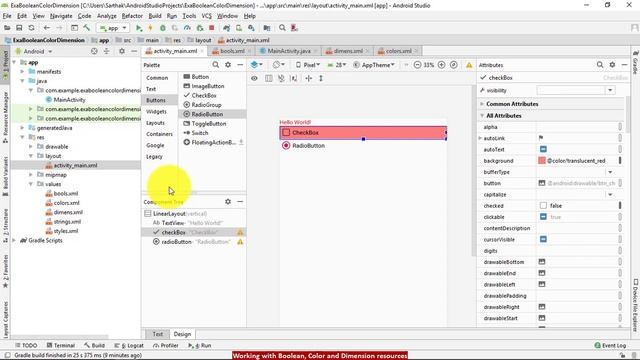Open autoLink flags selector

click(x=541, y=138)
